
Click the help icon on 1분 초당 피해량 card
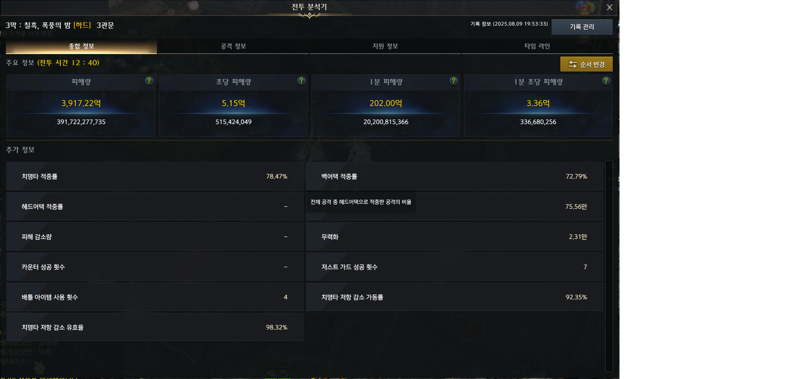(x=606, y=81)
